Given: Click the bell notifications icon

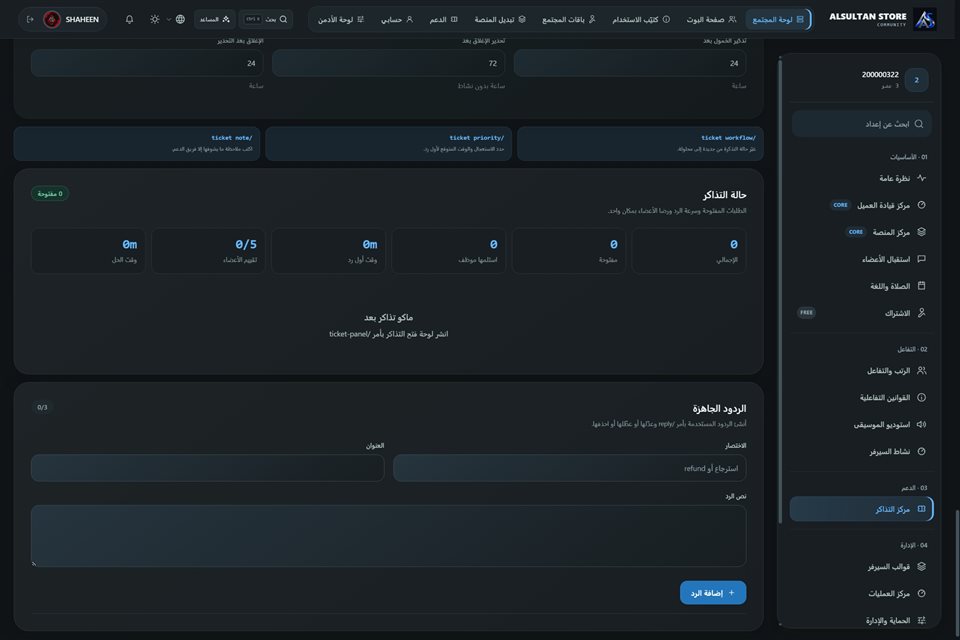Looking at the screenshot, I should 129,20.
